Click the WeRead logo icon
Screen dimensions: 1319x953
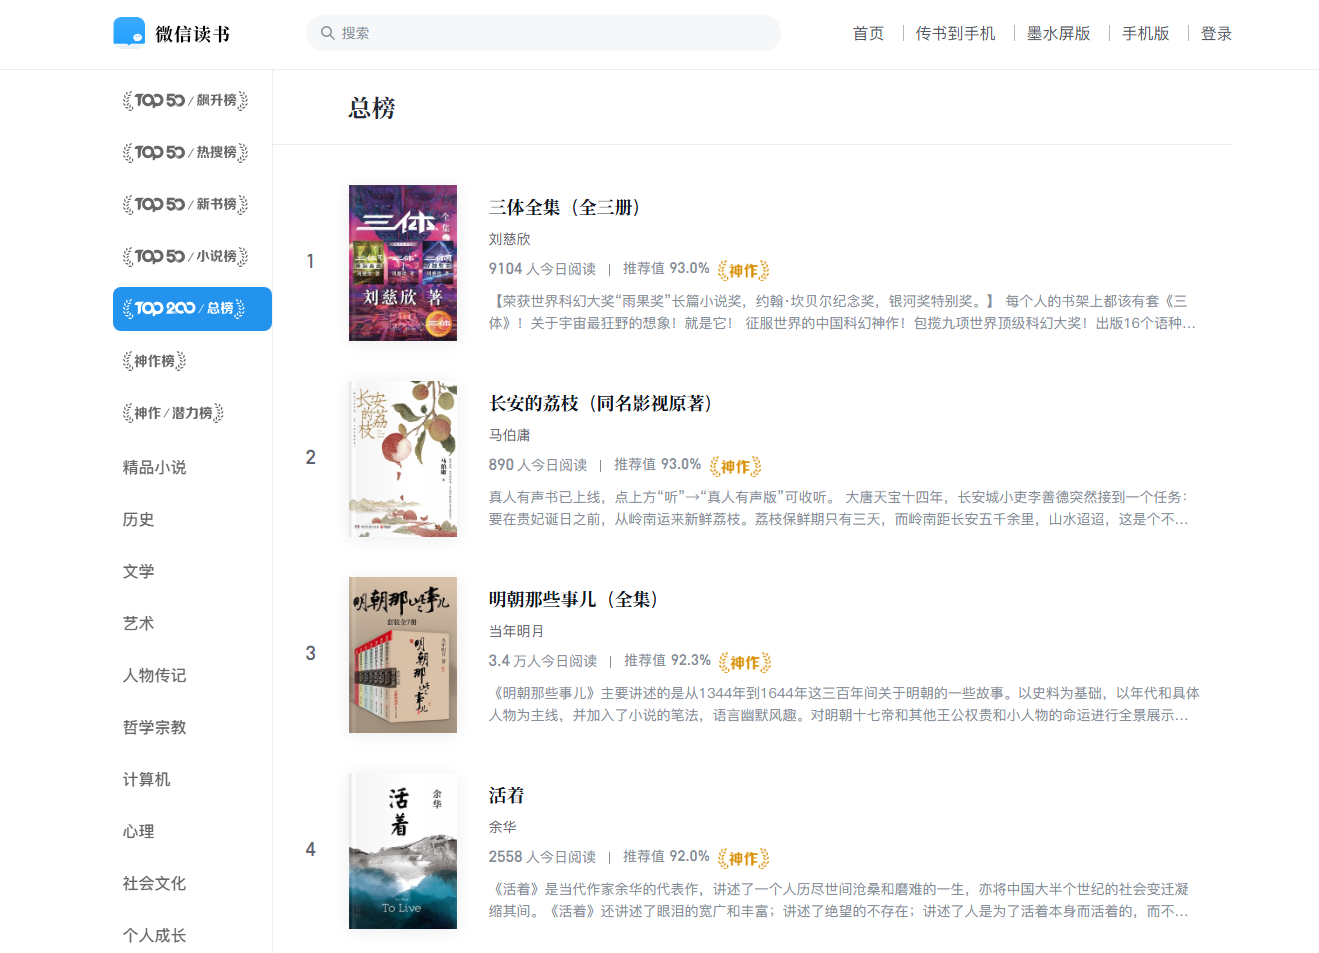point(129,33)
